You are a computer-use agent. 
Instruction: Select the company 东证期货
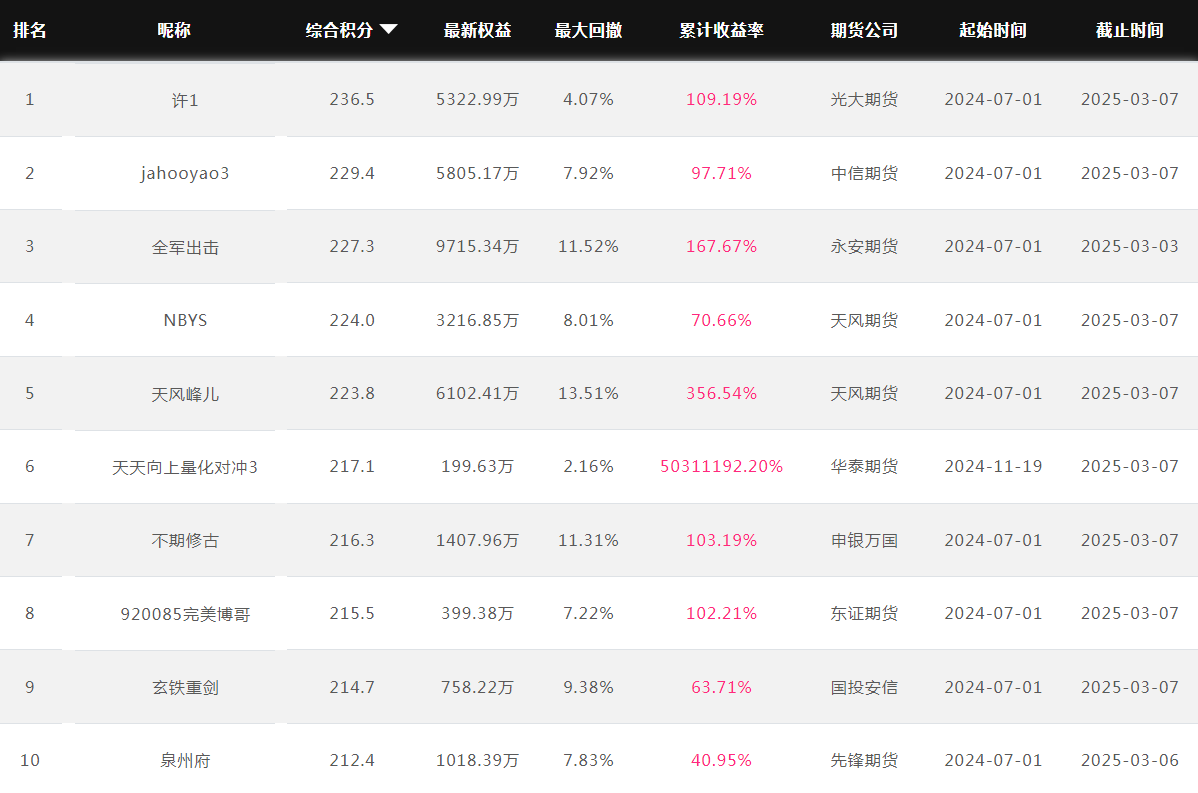coord(864,613)
